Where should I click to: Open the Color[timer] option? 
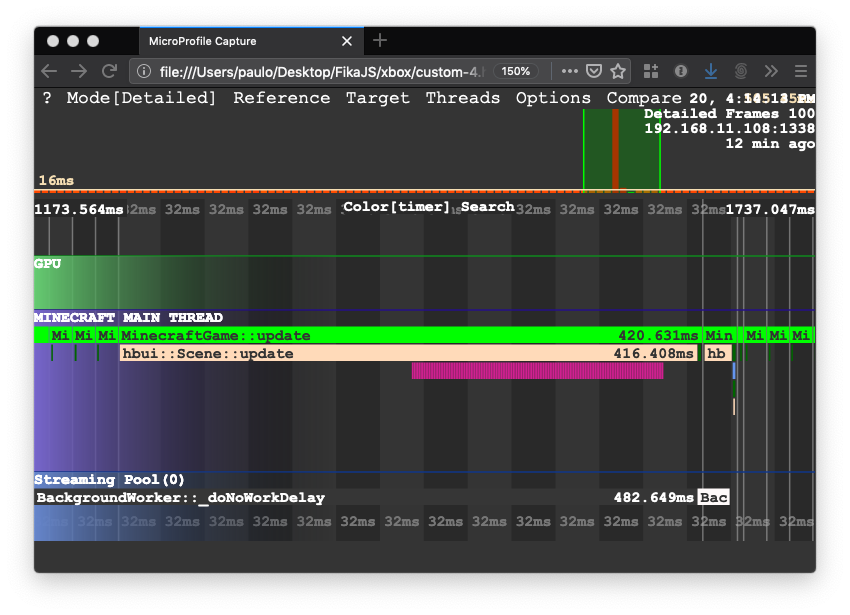click(x=396, y=207)
